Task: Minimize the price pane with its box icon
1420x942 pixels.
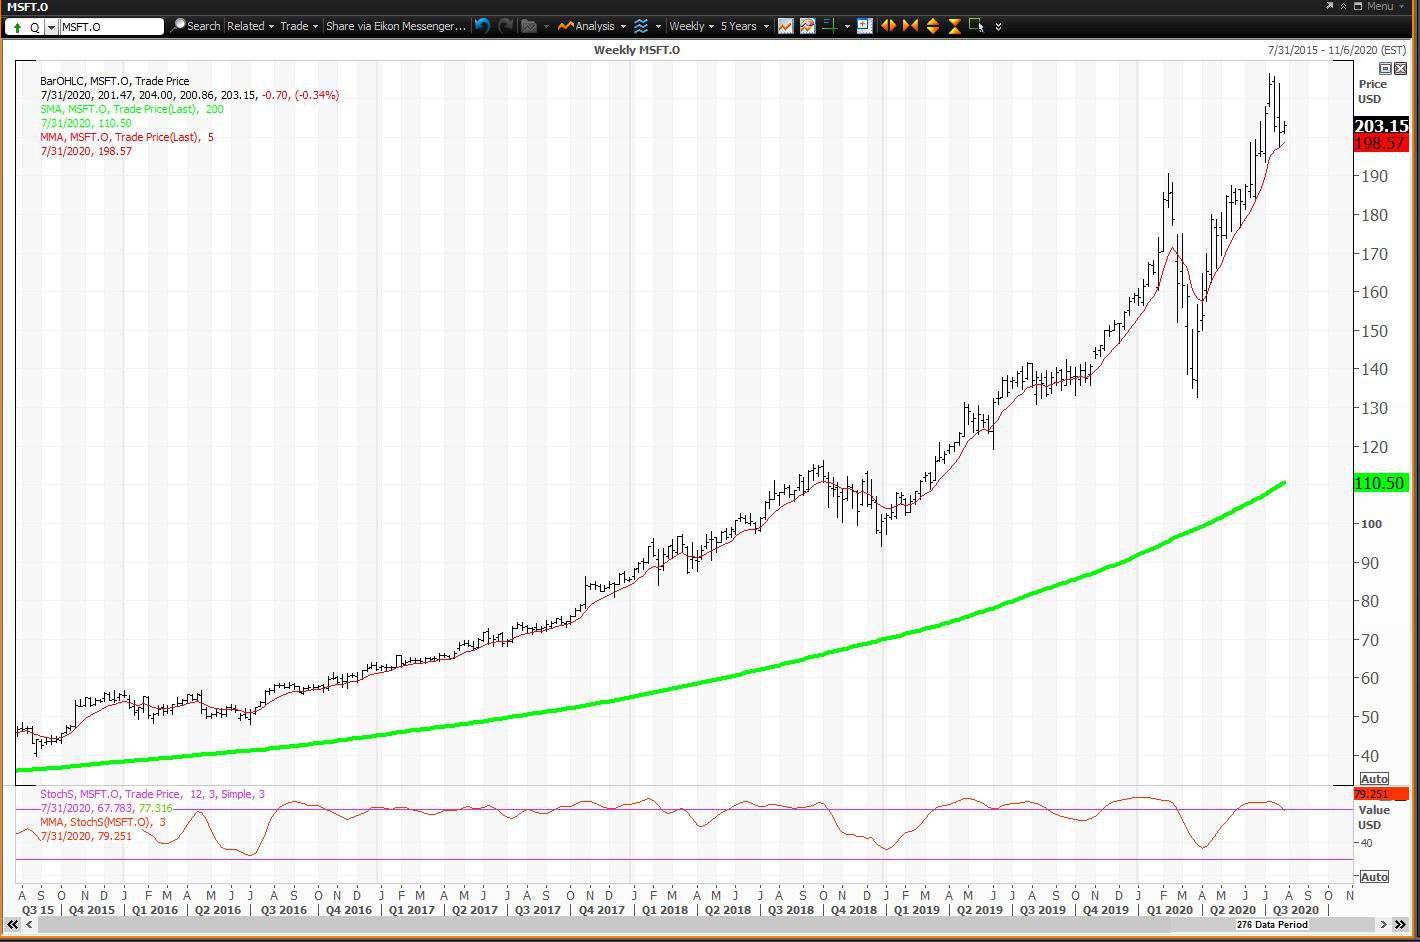Action: 1385,68
